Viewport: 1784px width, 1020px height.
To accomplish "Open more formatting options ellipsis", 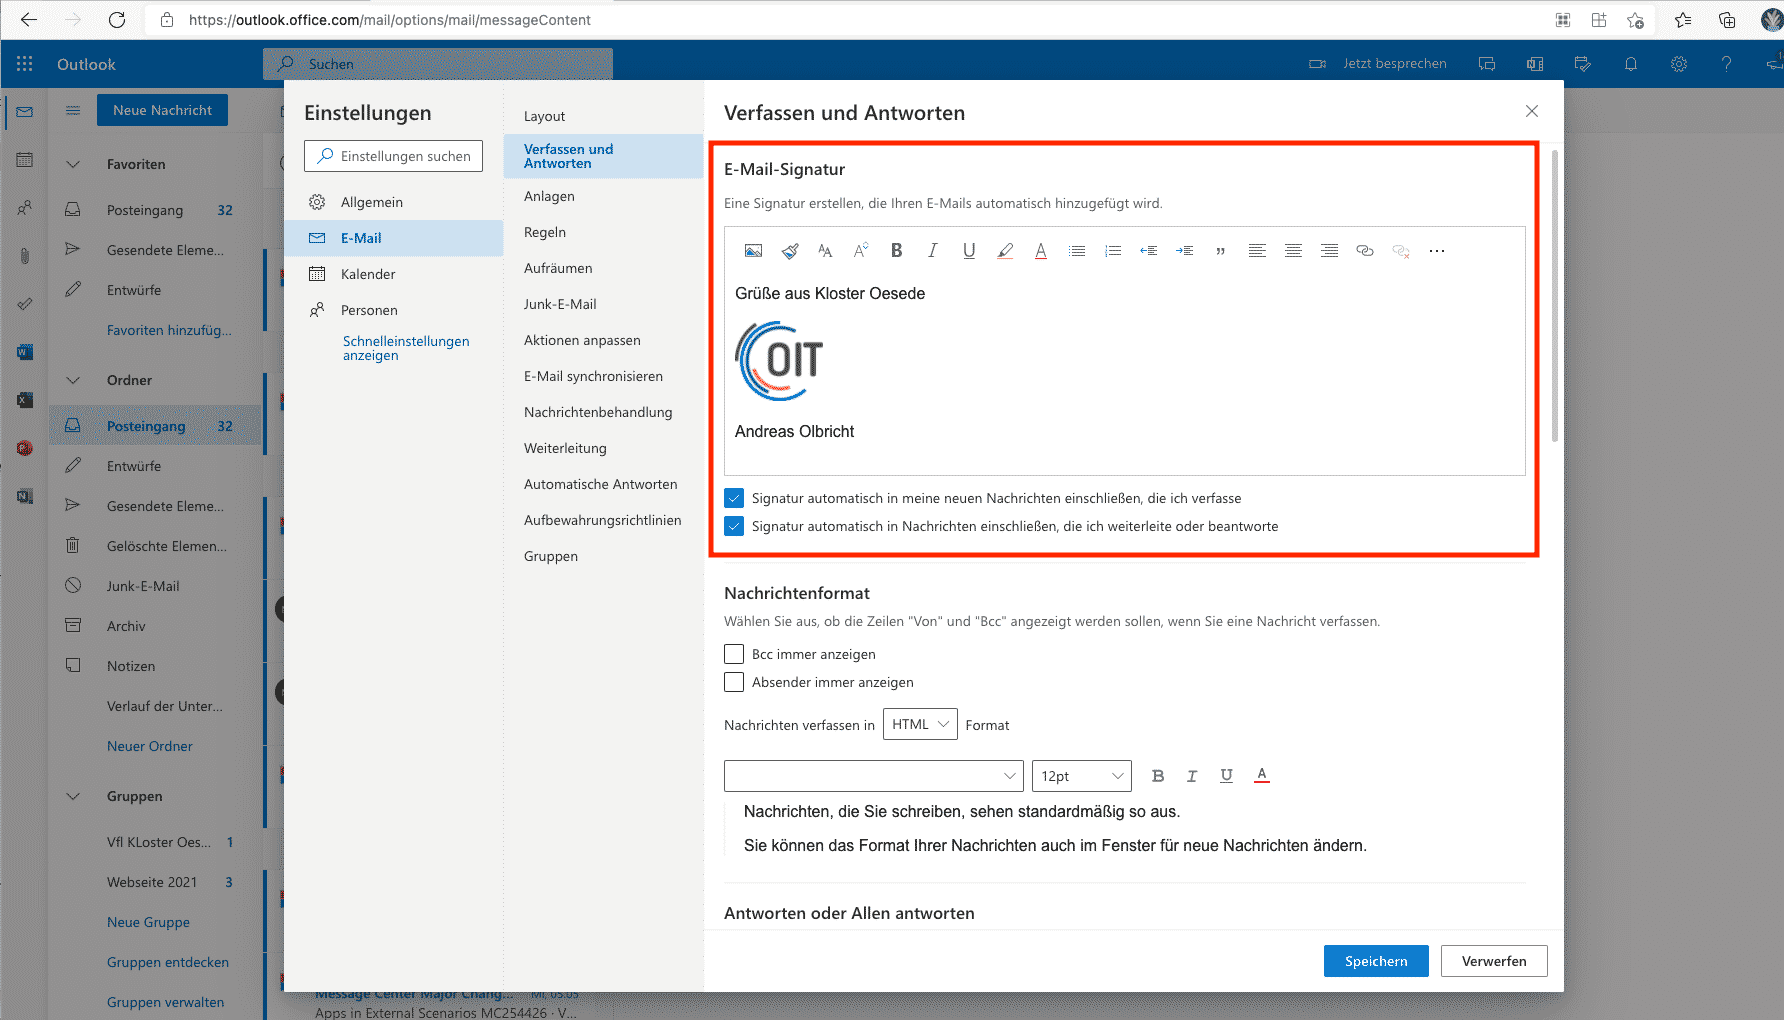I will click(1437, 251).
